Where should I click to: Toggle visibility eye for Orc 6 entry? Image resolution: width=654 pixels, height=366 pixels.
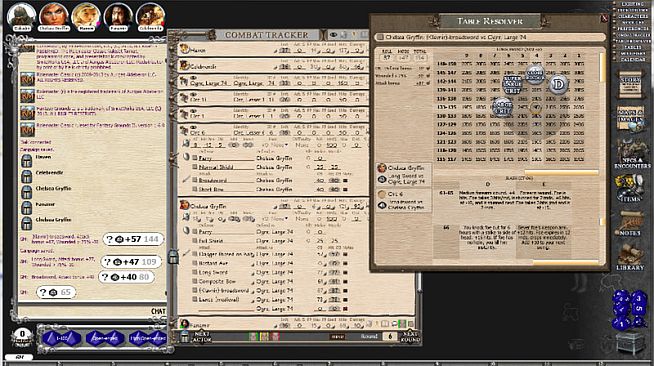(194, 128)
